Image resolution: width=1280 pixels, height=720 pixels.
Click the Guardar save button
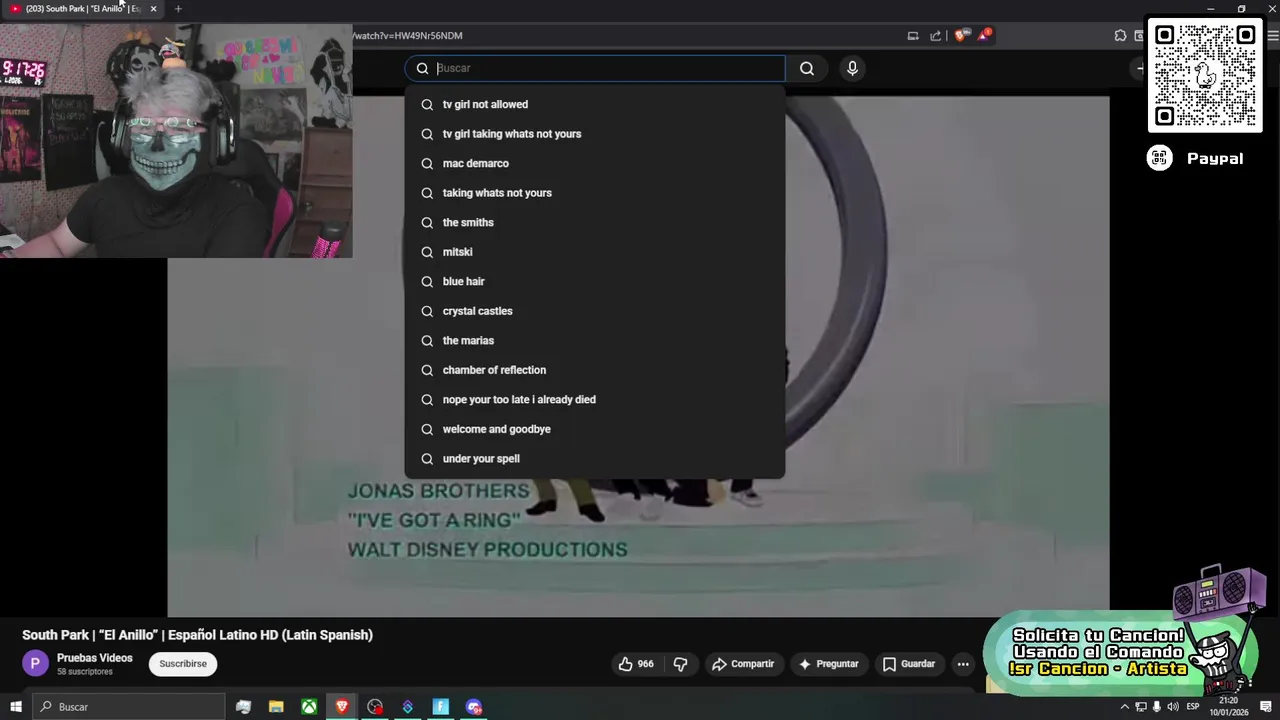pyautogui.click(x=909, y=664)
